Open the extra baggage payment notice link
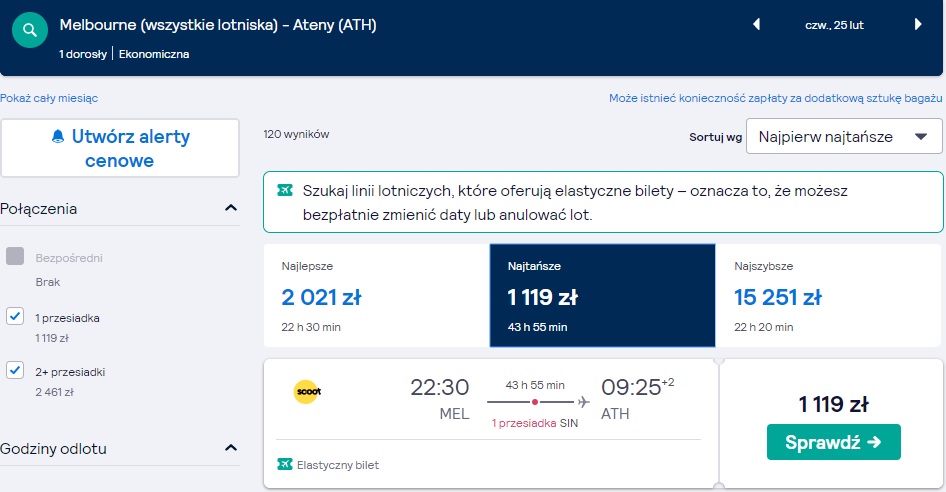Screen dimensions: 946x492 pos(775,98)
